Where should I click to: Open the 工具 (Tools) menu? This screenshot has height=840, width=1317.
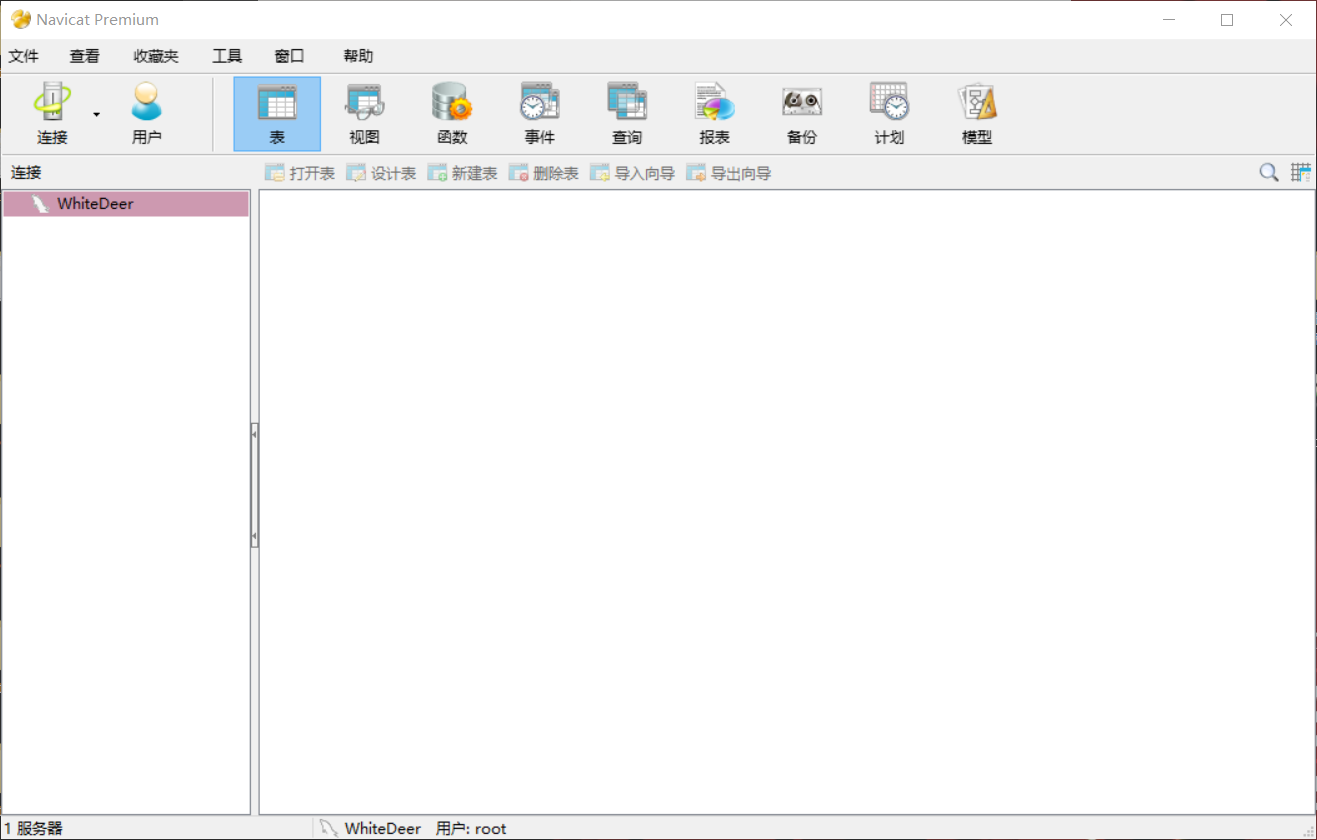(227, 56)
